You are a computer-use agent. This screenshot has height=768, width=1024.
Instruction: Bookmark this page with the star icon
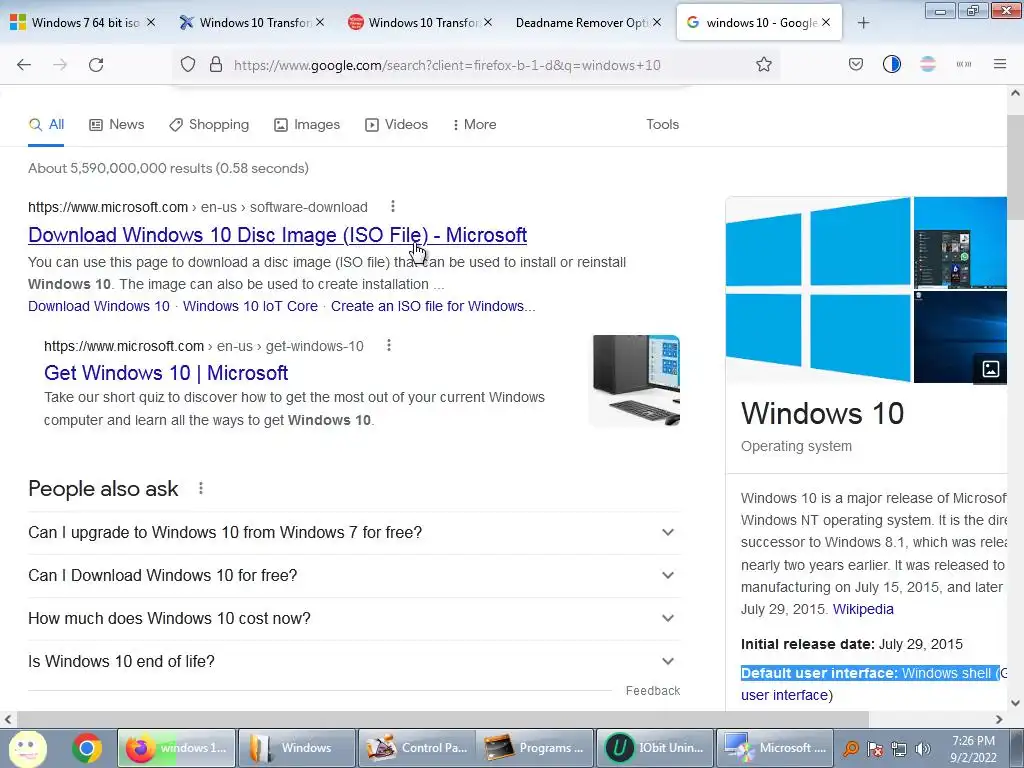[x=763, y=65]
